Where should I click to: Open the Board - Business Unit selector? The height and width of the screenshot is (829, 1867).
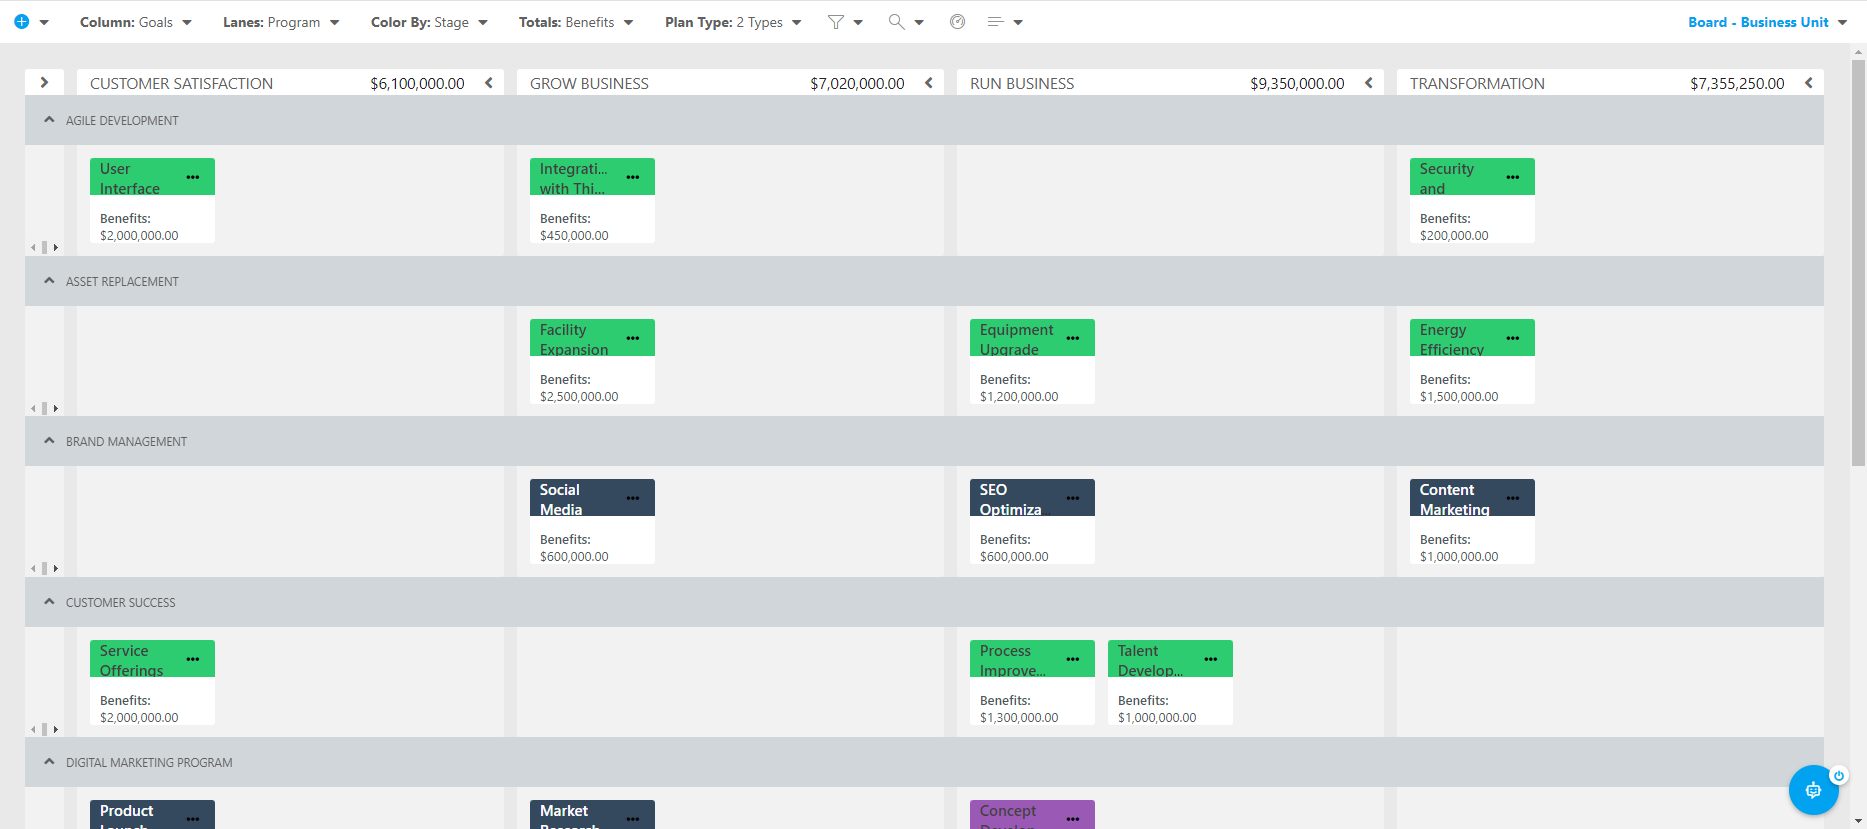point(1767,22)
